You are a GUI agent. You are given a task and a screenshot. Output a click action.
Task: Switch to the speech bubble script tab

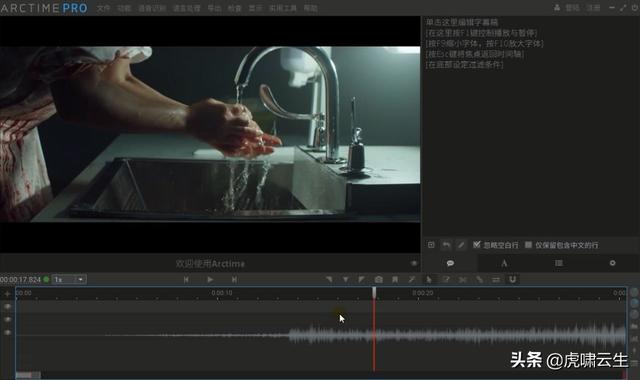pos(450,263)
